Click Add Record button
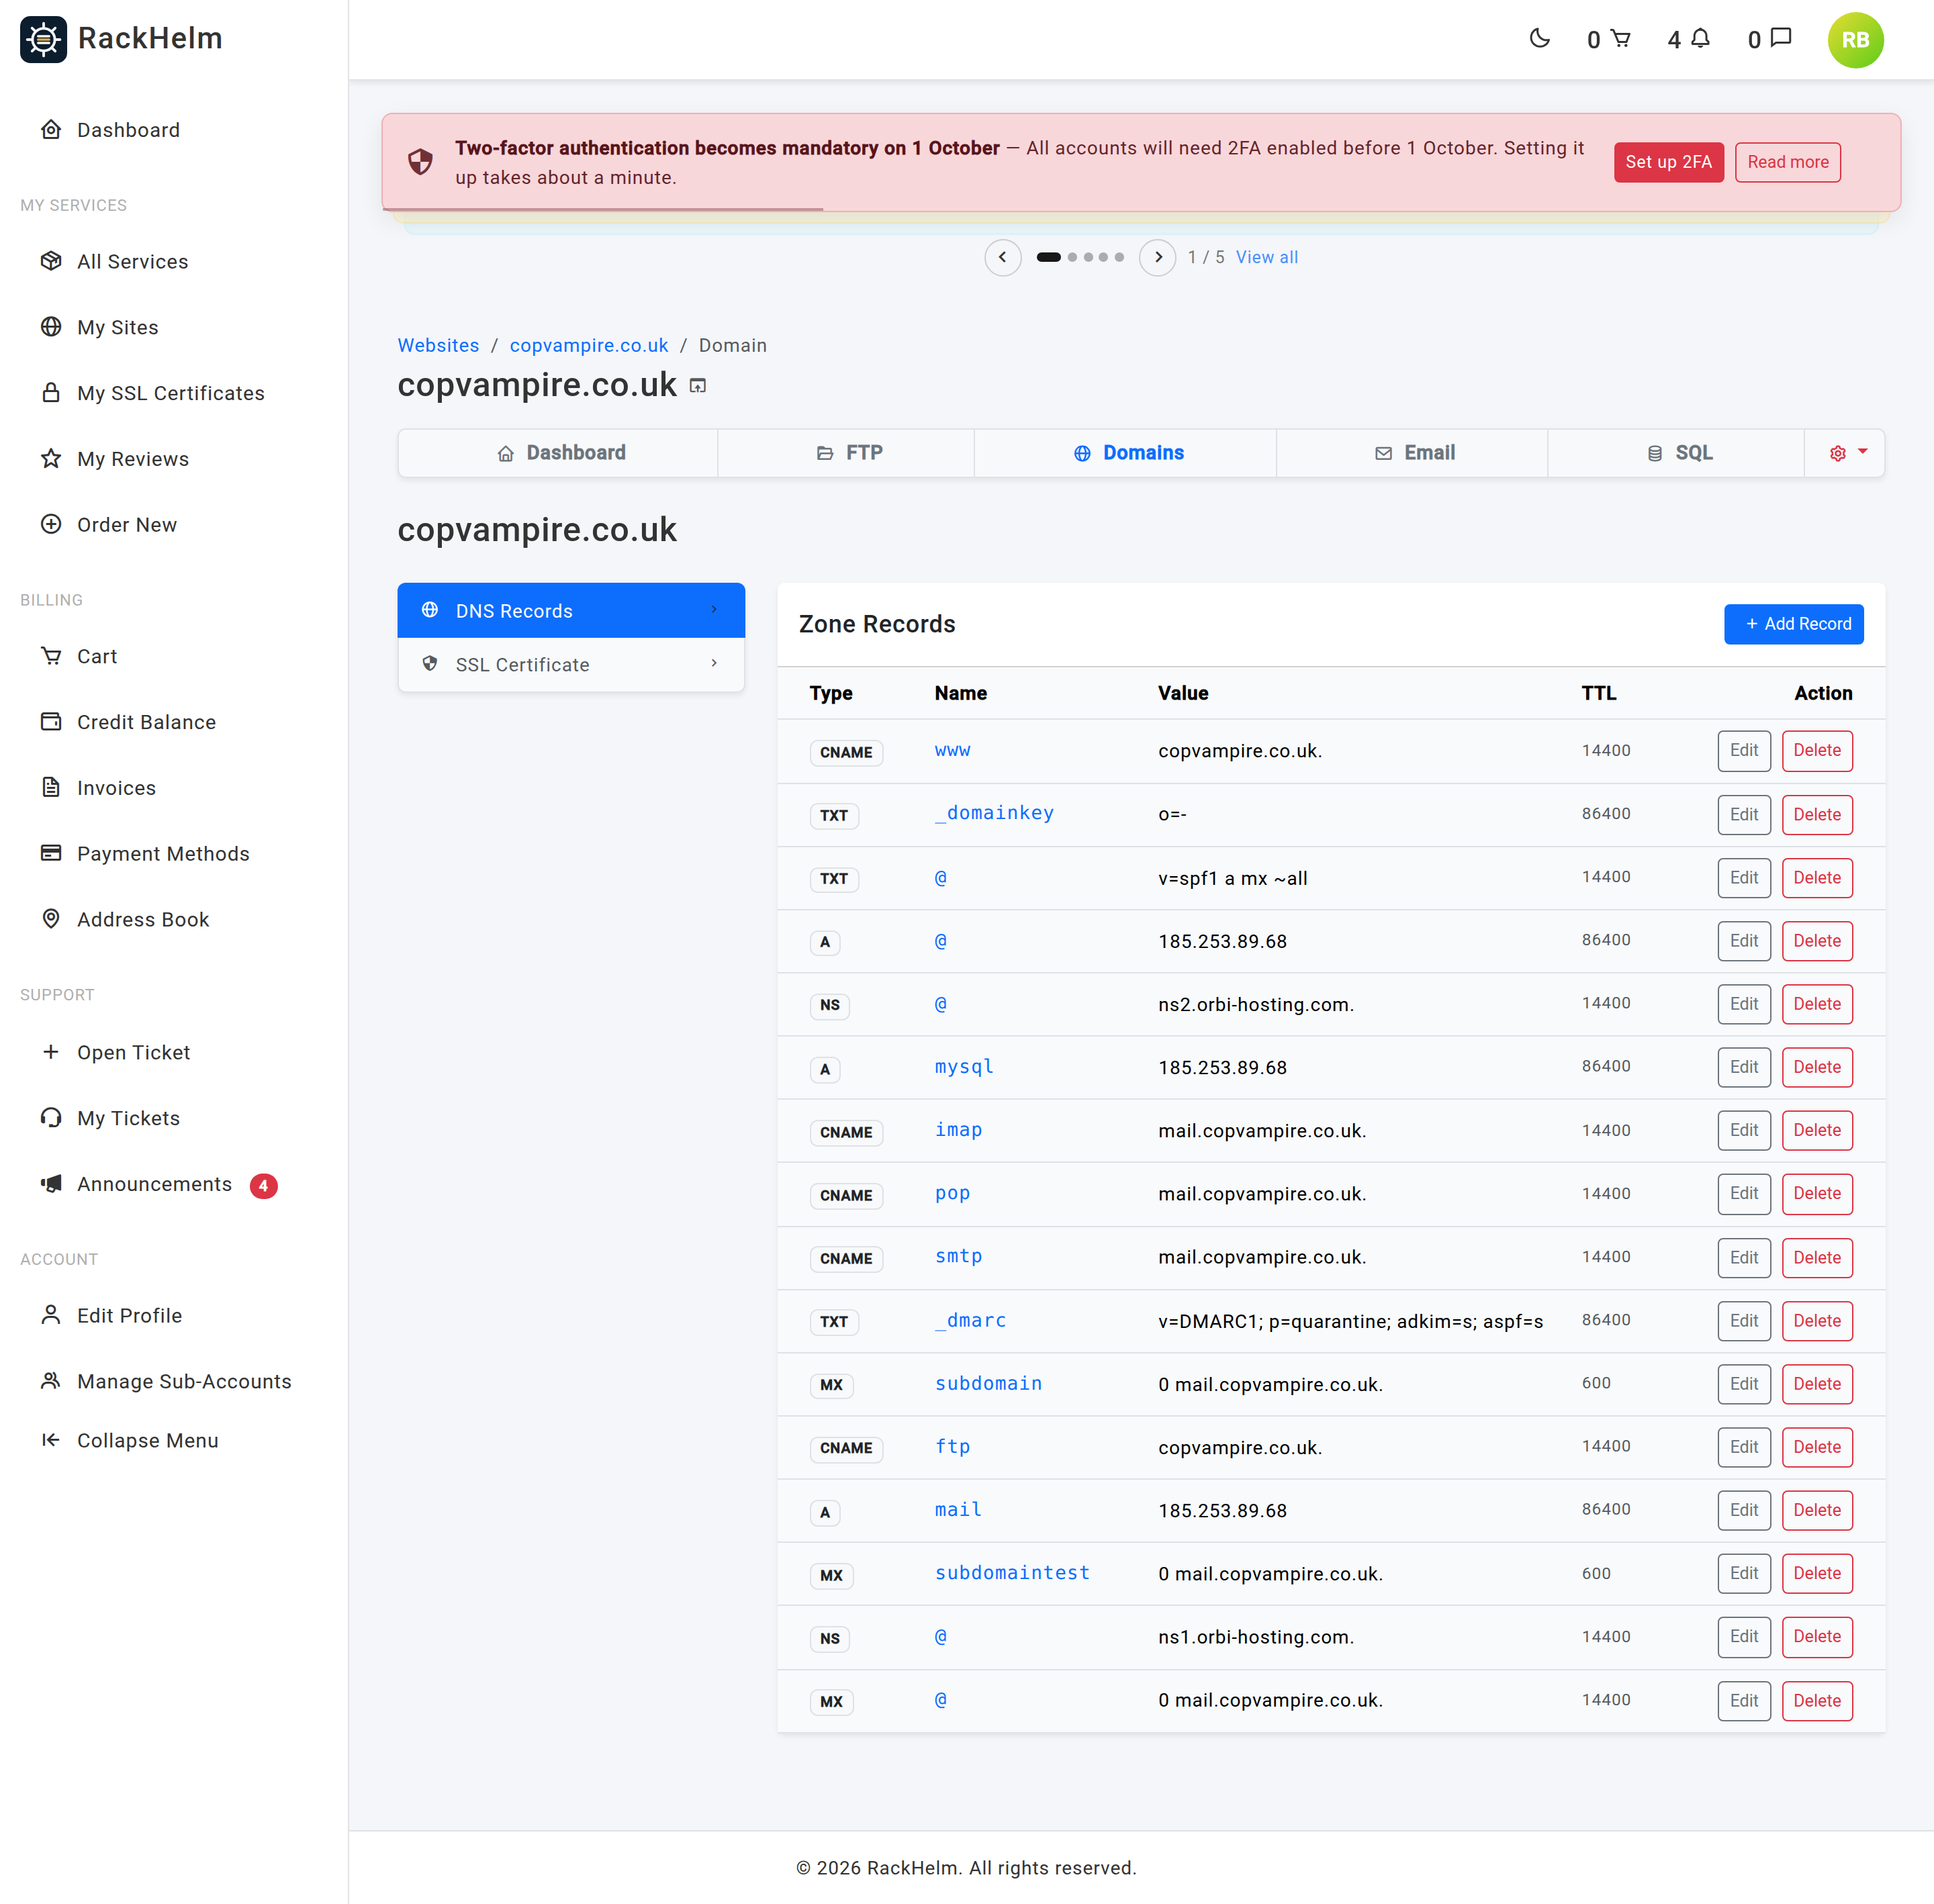This screenshot has width=1934, height=1904. click(1793, 624)
